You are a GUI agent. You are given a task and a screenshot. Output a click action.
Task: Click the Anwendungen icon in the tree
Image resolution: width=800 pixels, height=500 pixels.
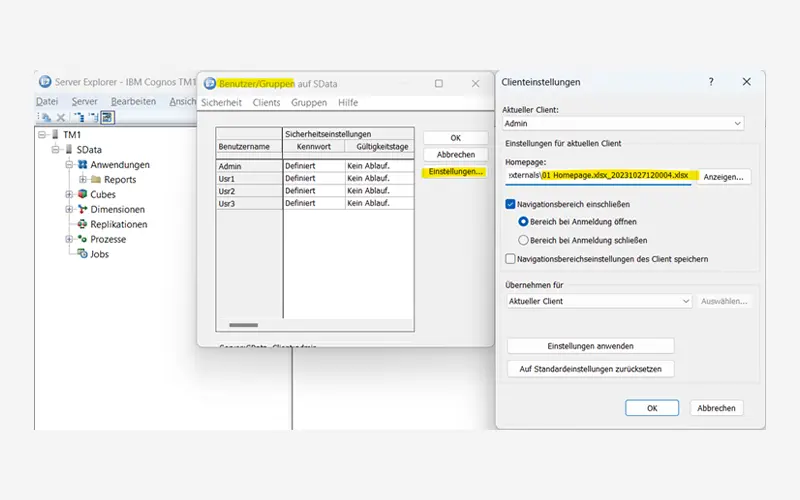coord(83,164)
